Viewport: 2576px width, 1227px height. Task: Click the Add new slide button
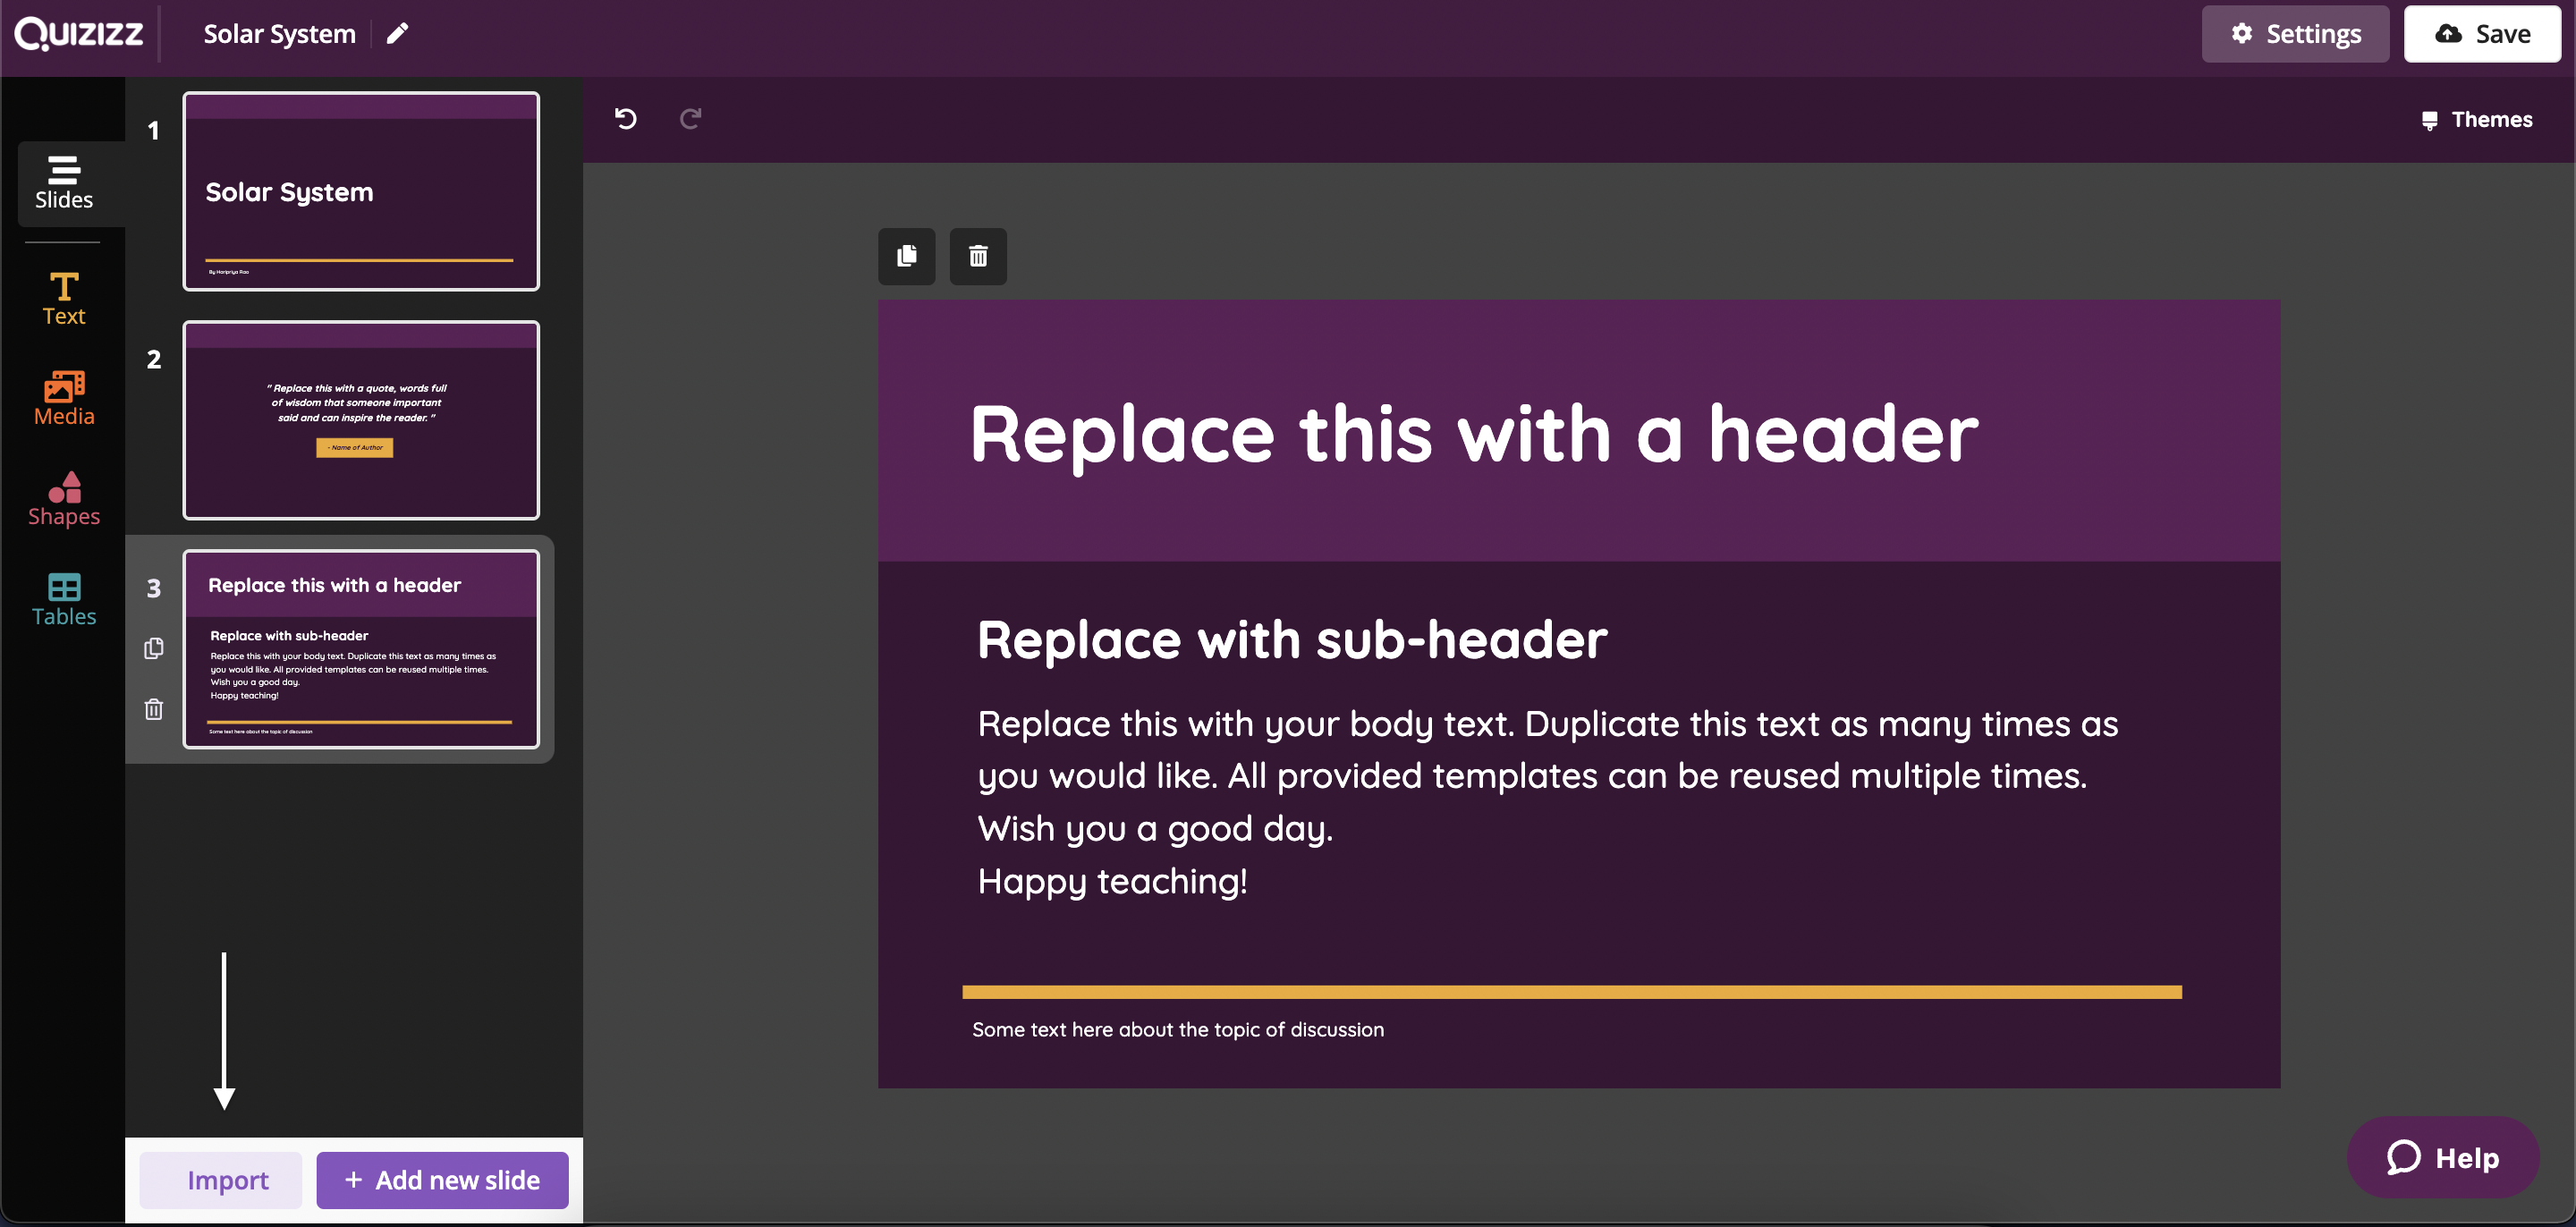[x=442, y=1180]
